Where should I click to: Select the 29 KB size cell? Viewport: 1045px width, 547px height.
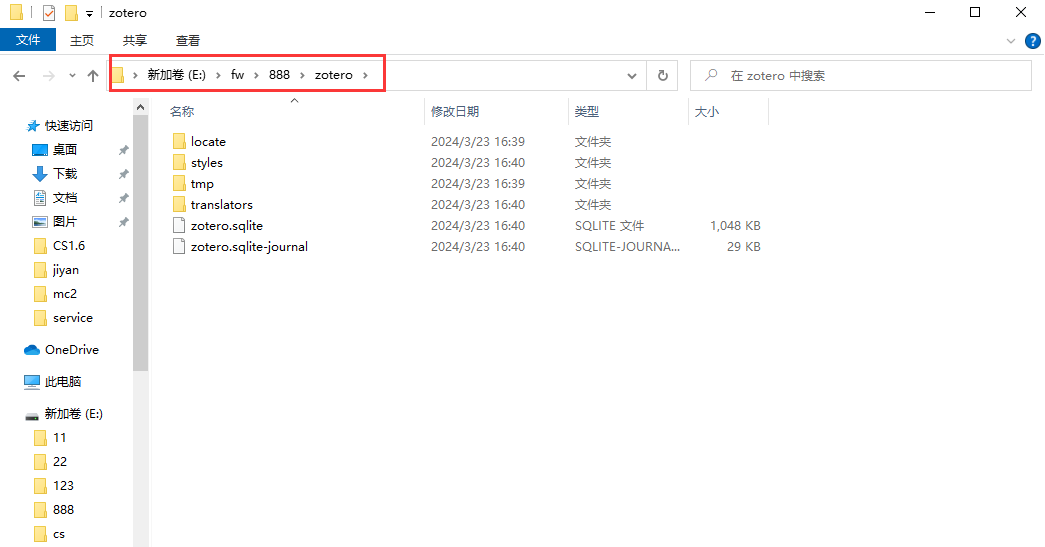[x=743, y=247]
